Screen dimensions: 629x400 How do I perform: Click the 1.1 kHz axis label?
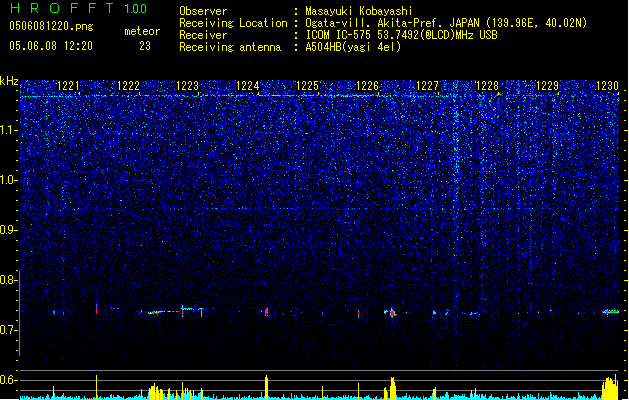coord(9,130)
